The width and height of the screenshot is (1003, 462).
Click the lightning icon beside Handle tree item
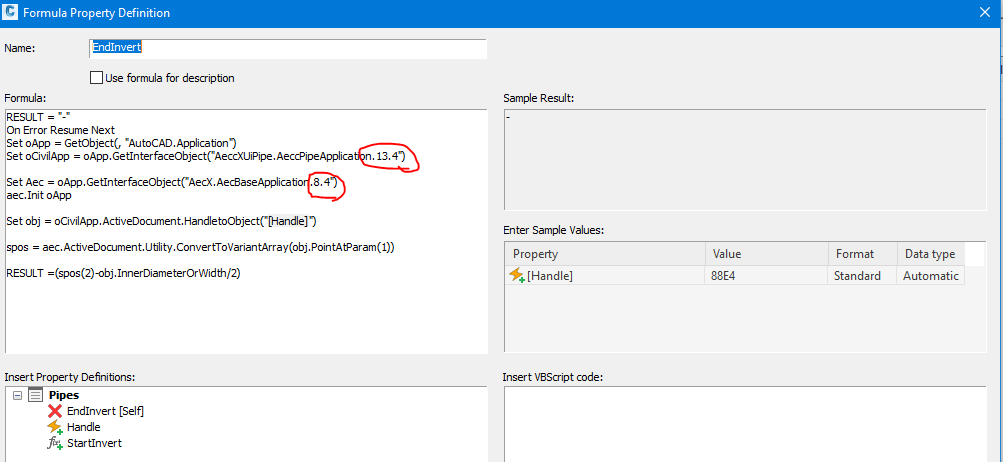(55, 427)
